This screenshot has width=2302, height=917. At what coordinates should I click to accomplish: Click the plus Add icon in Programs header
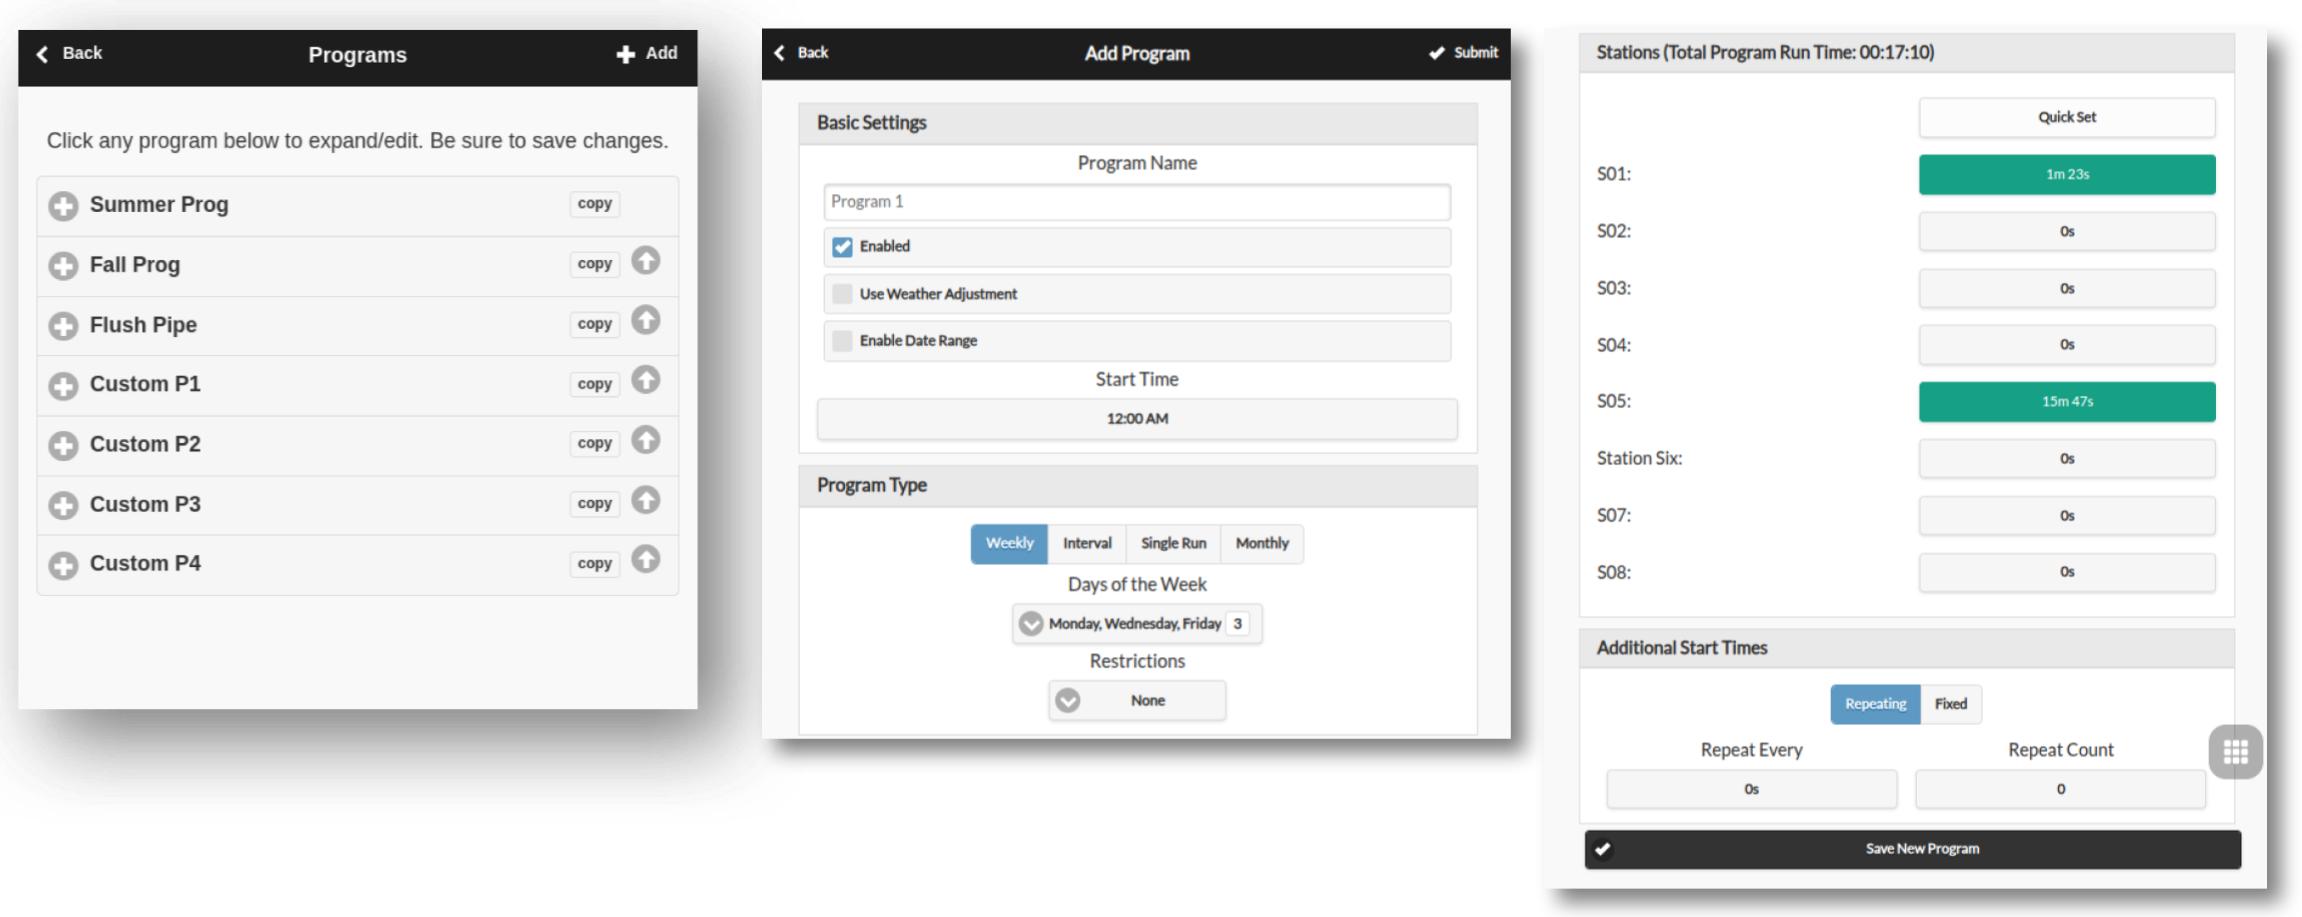click(626, 54)
